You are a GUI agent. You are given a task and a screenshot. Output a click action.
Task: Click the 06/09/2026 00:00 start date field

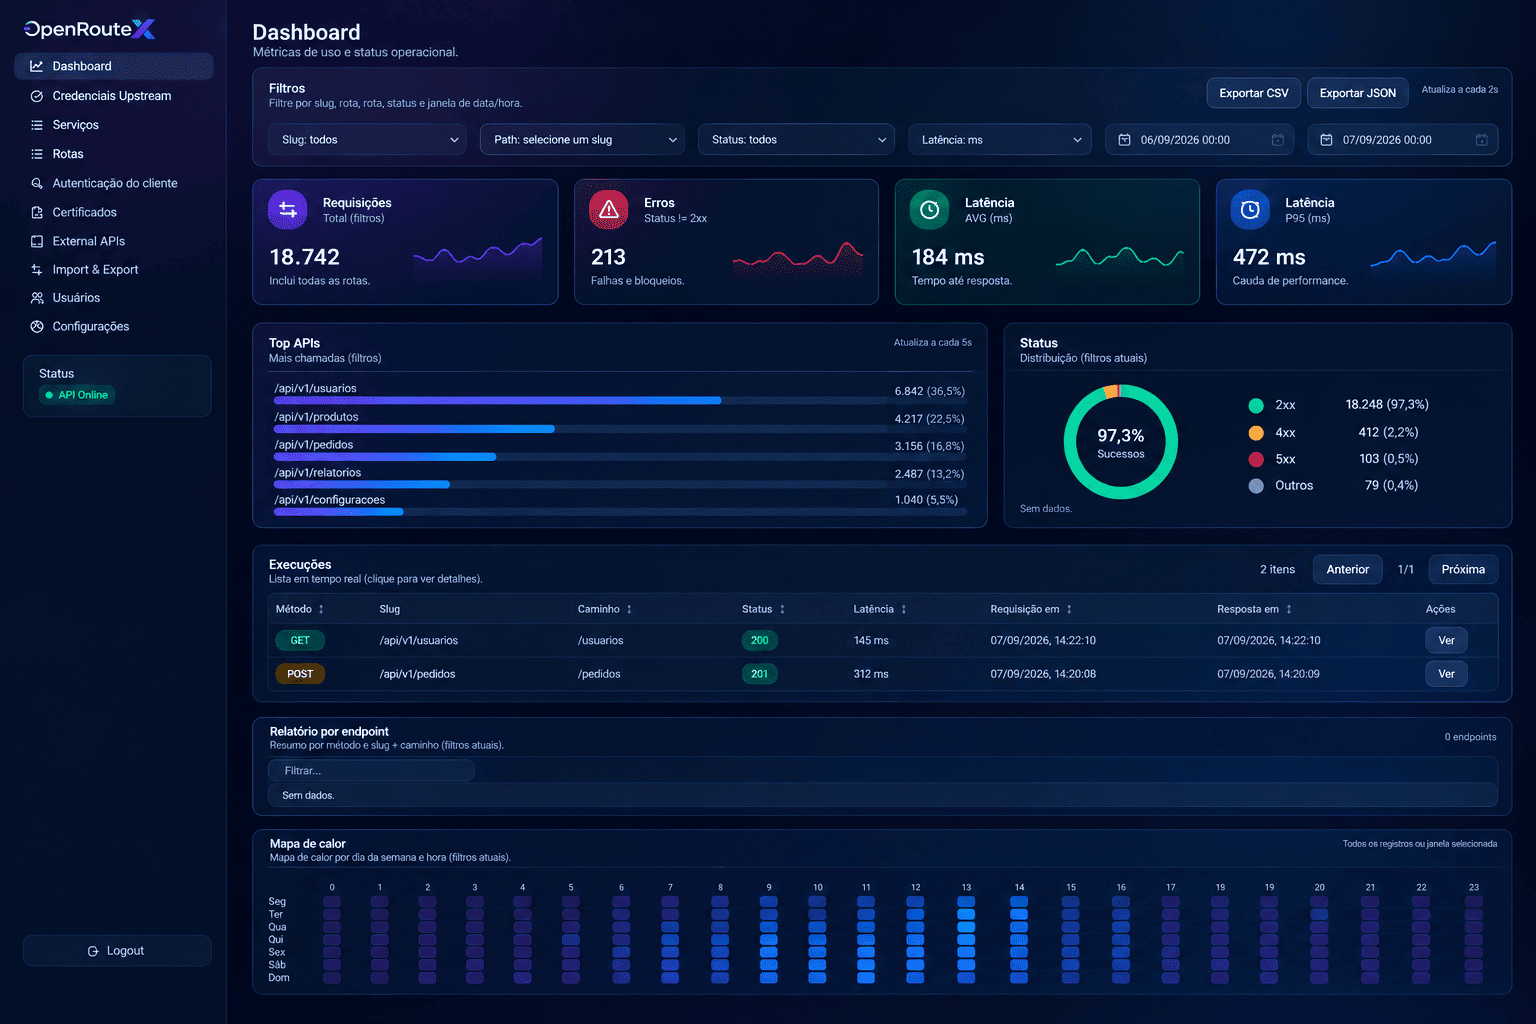tap(1199, 140)
